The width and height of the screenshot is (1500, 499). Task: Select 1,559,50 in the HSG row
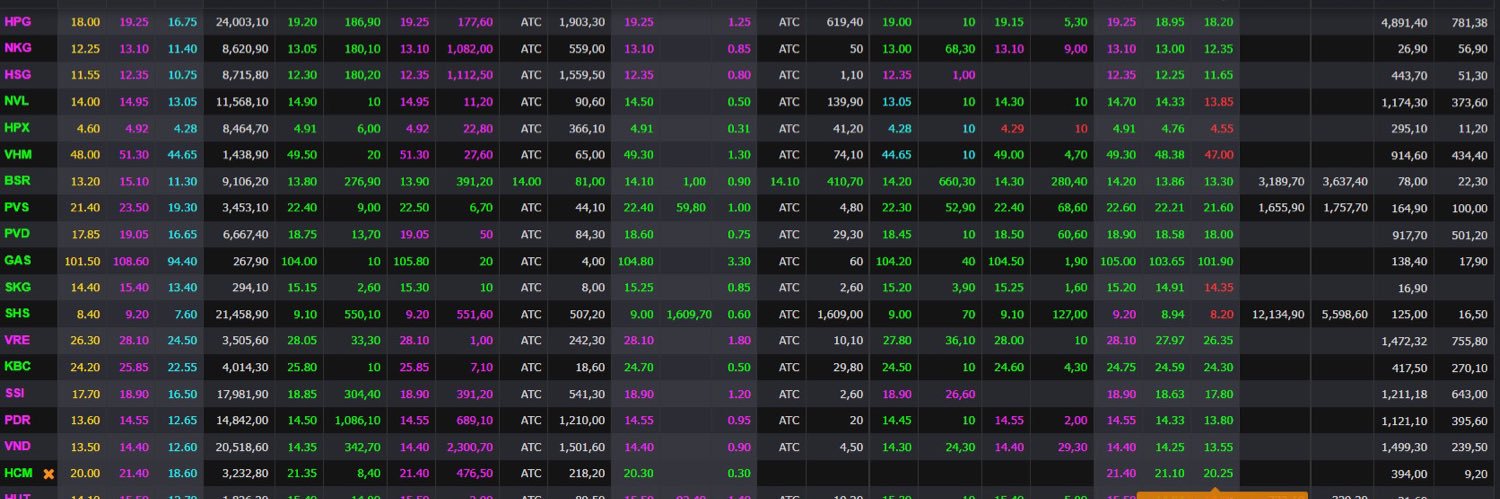coord(582,74)
